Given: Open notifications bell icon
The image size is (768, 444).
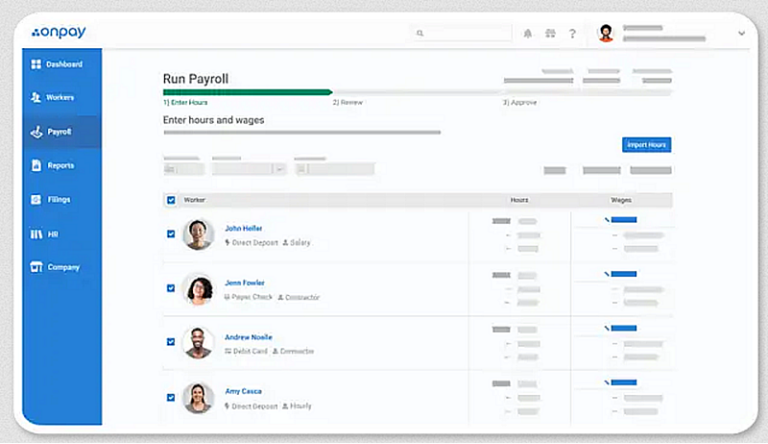Looking at the screenshot, I should 528,33.
